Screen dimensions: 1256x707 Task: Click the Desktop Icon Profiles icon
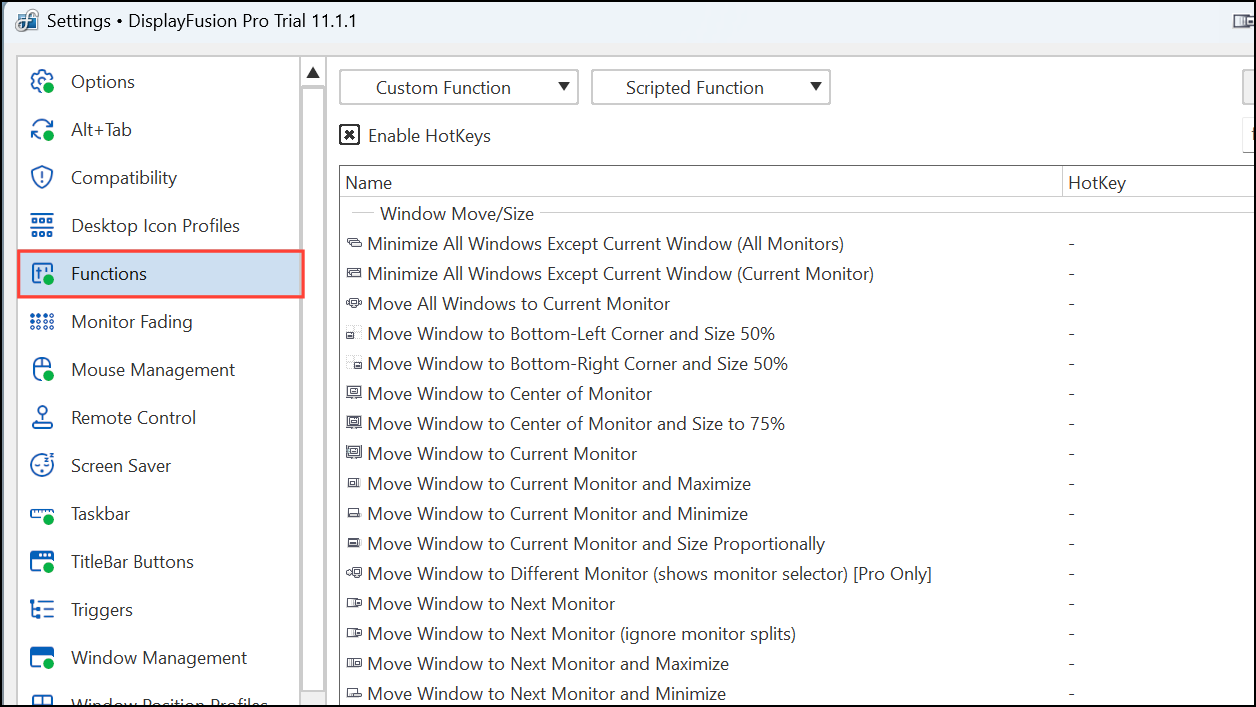pyautogui.click(x=42, y=226)
